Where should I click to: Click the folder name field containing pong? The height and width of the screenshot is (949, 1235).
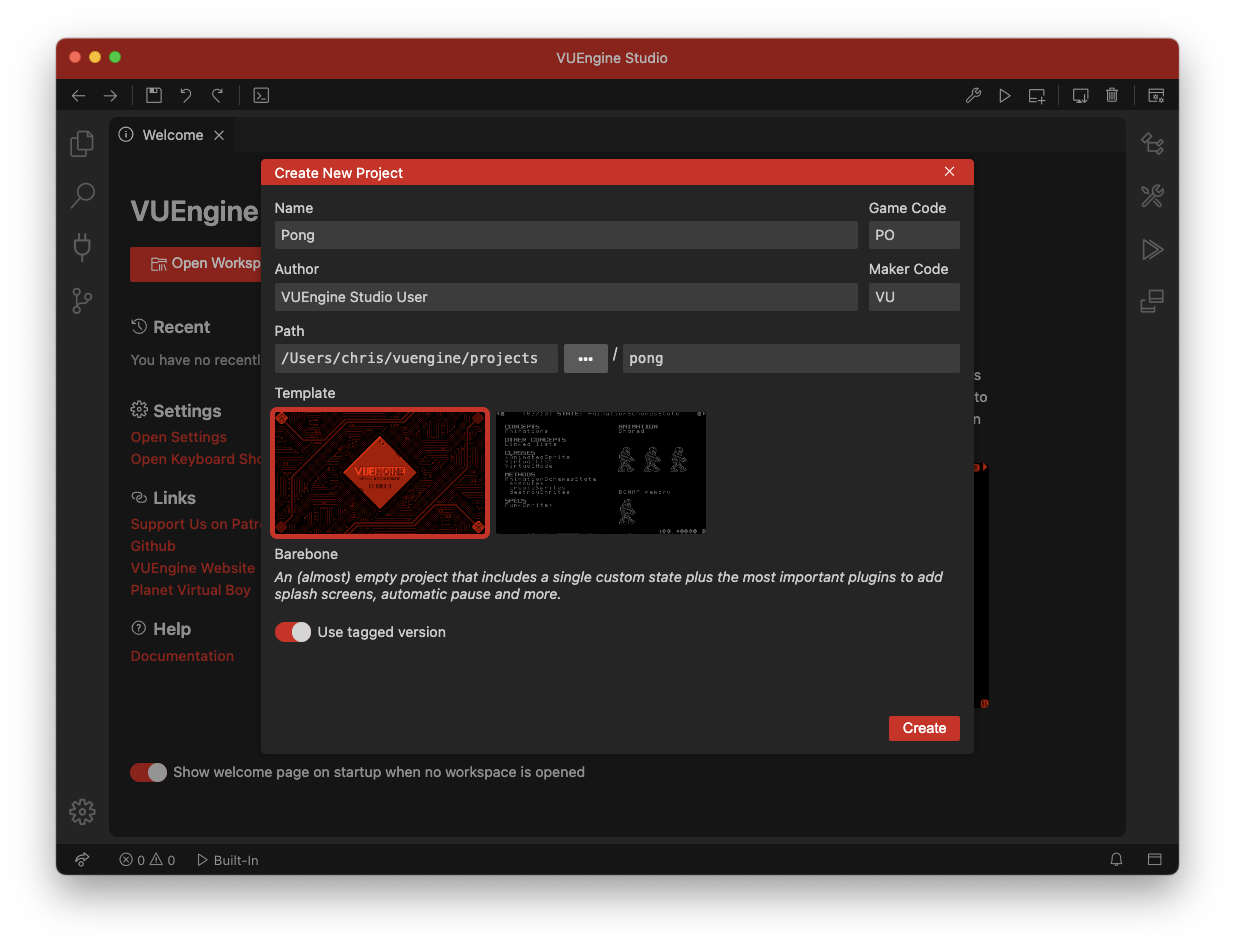[791, 358]
